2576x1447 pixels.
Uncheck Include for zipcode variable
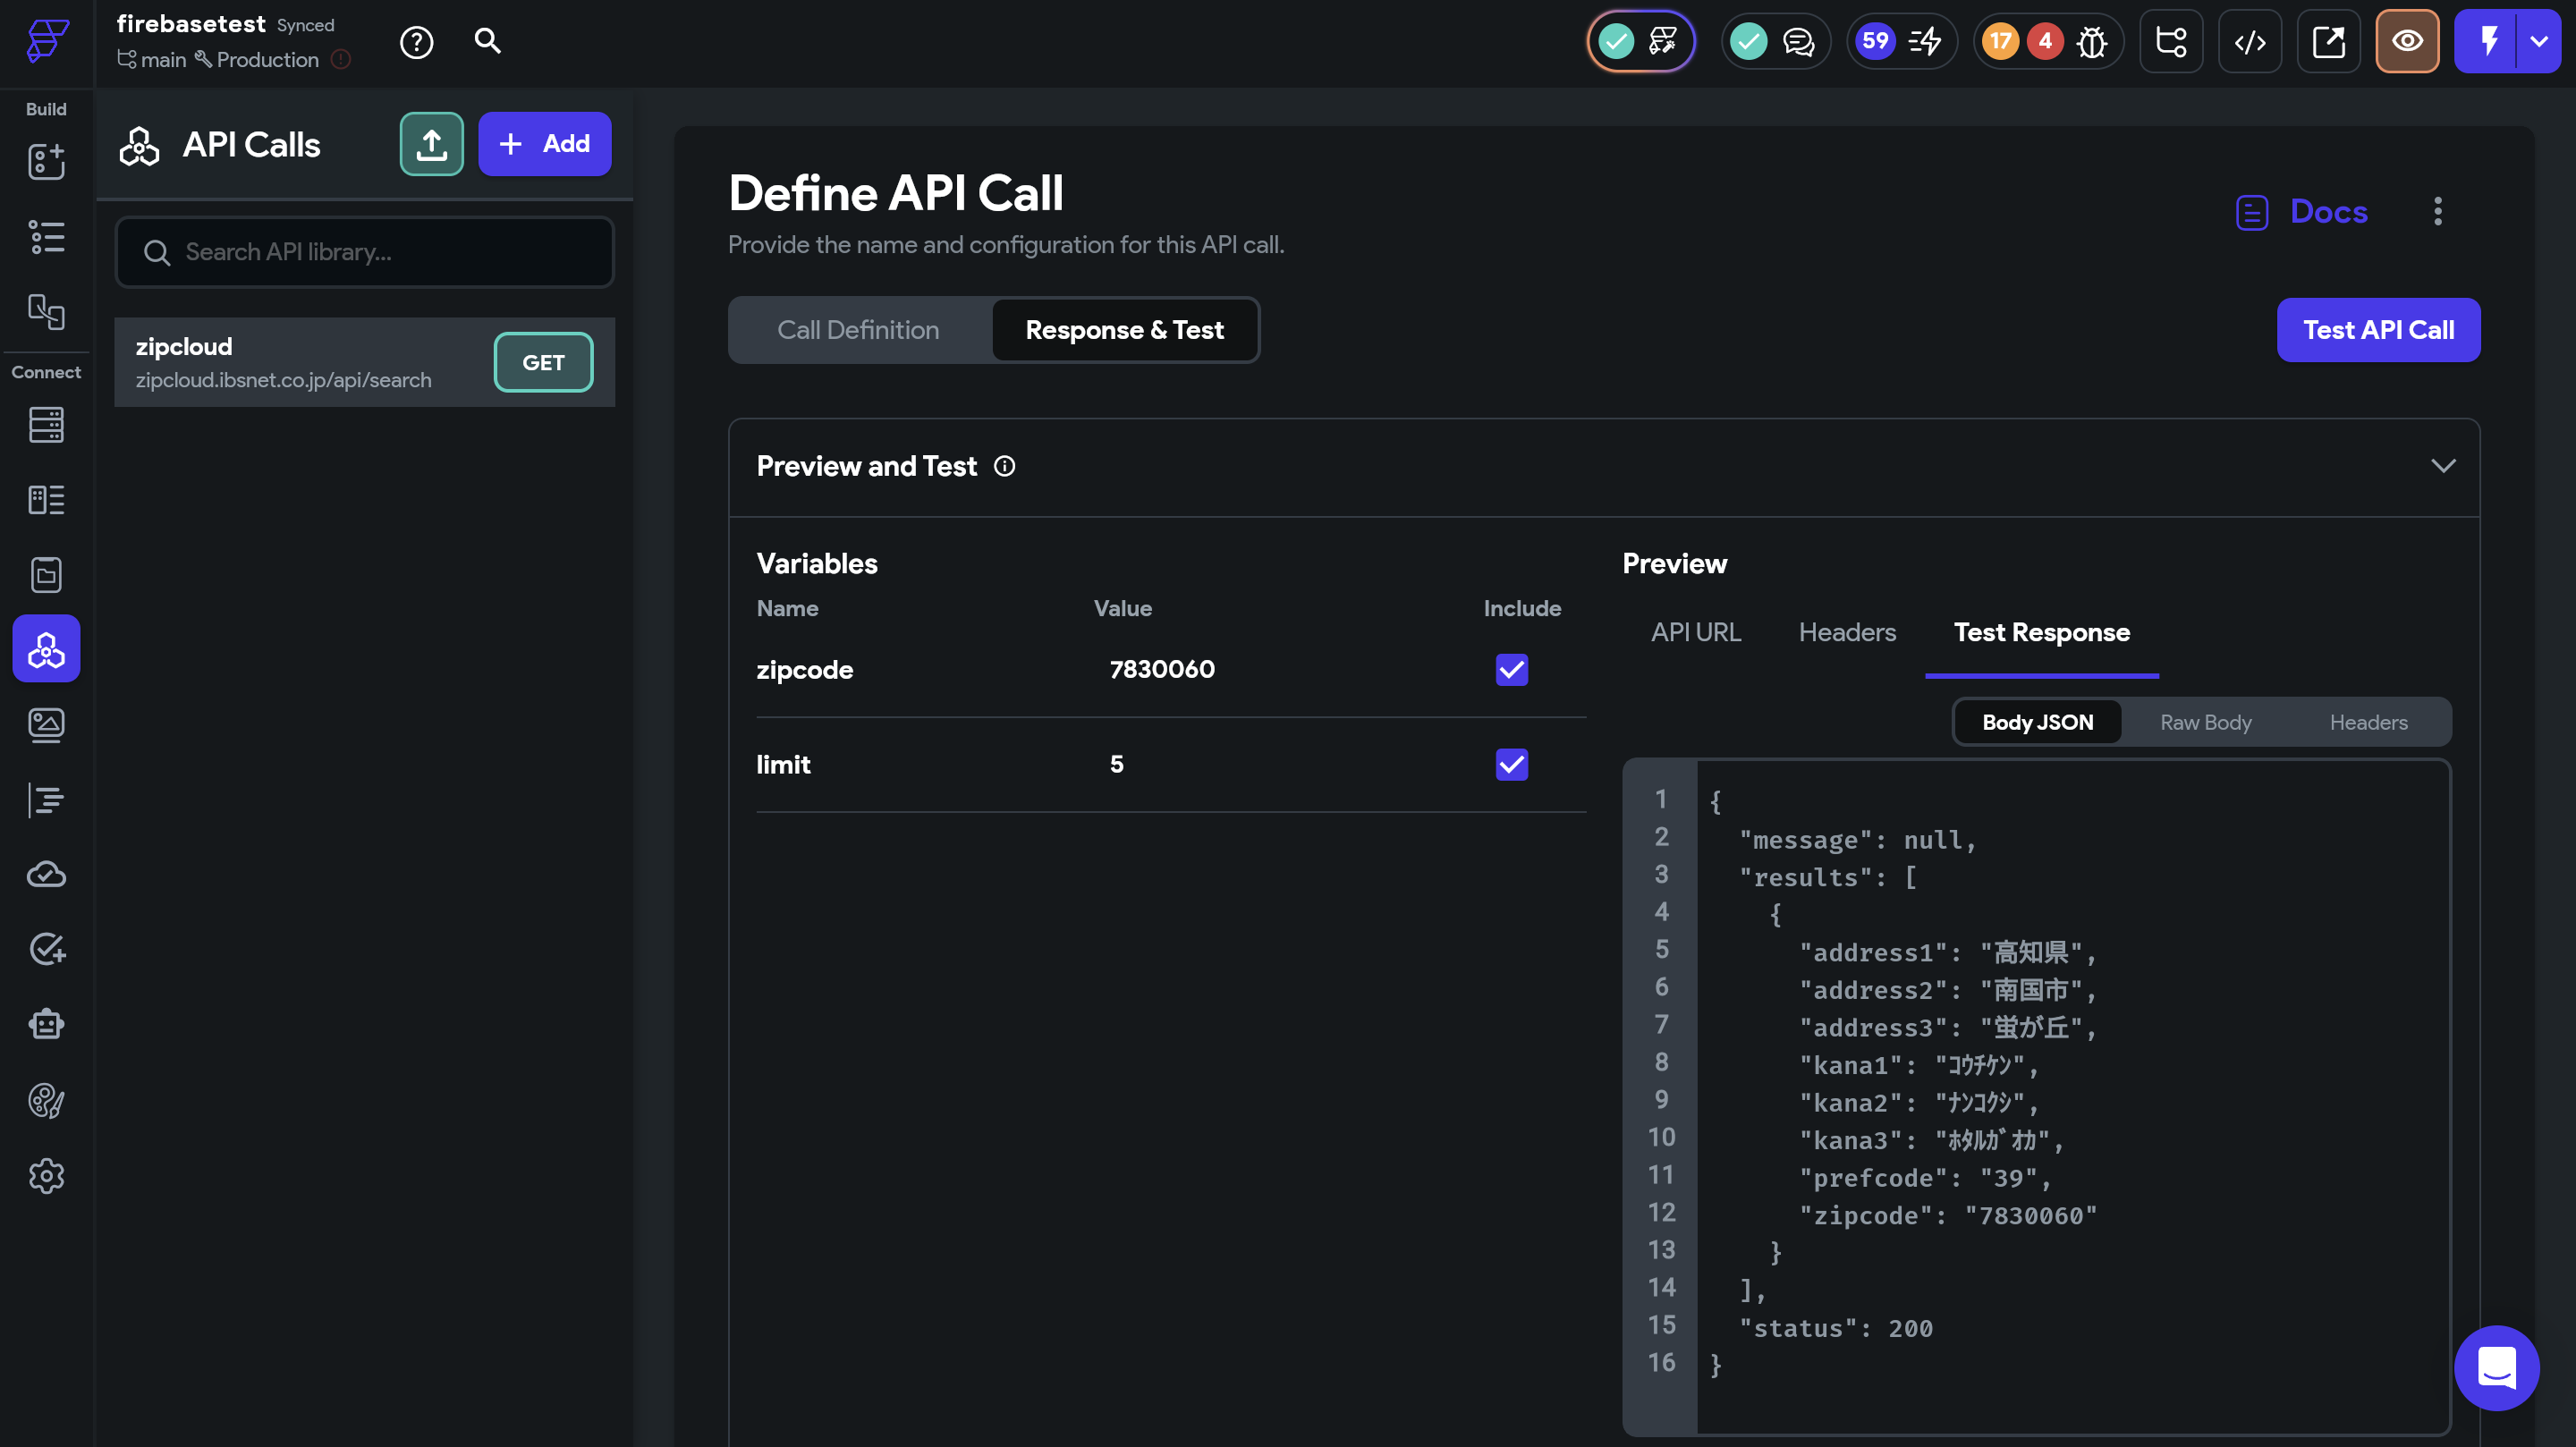click(x=1511, y=669)
